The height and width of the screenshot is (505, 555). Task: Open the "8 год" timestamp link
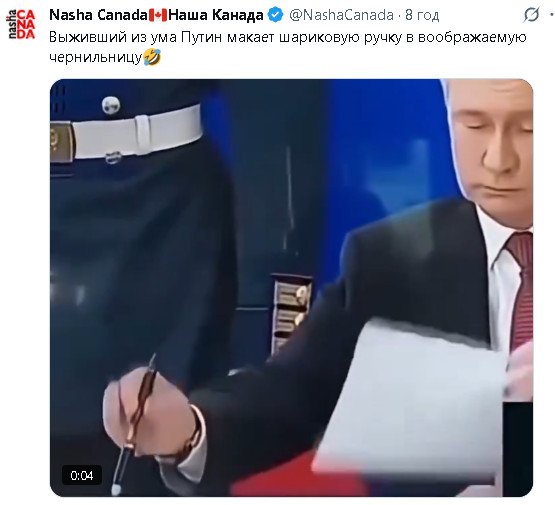(422, 15)
